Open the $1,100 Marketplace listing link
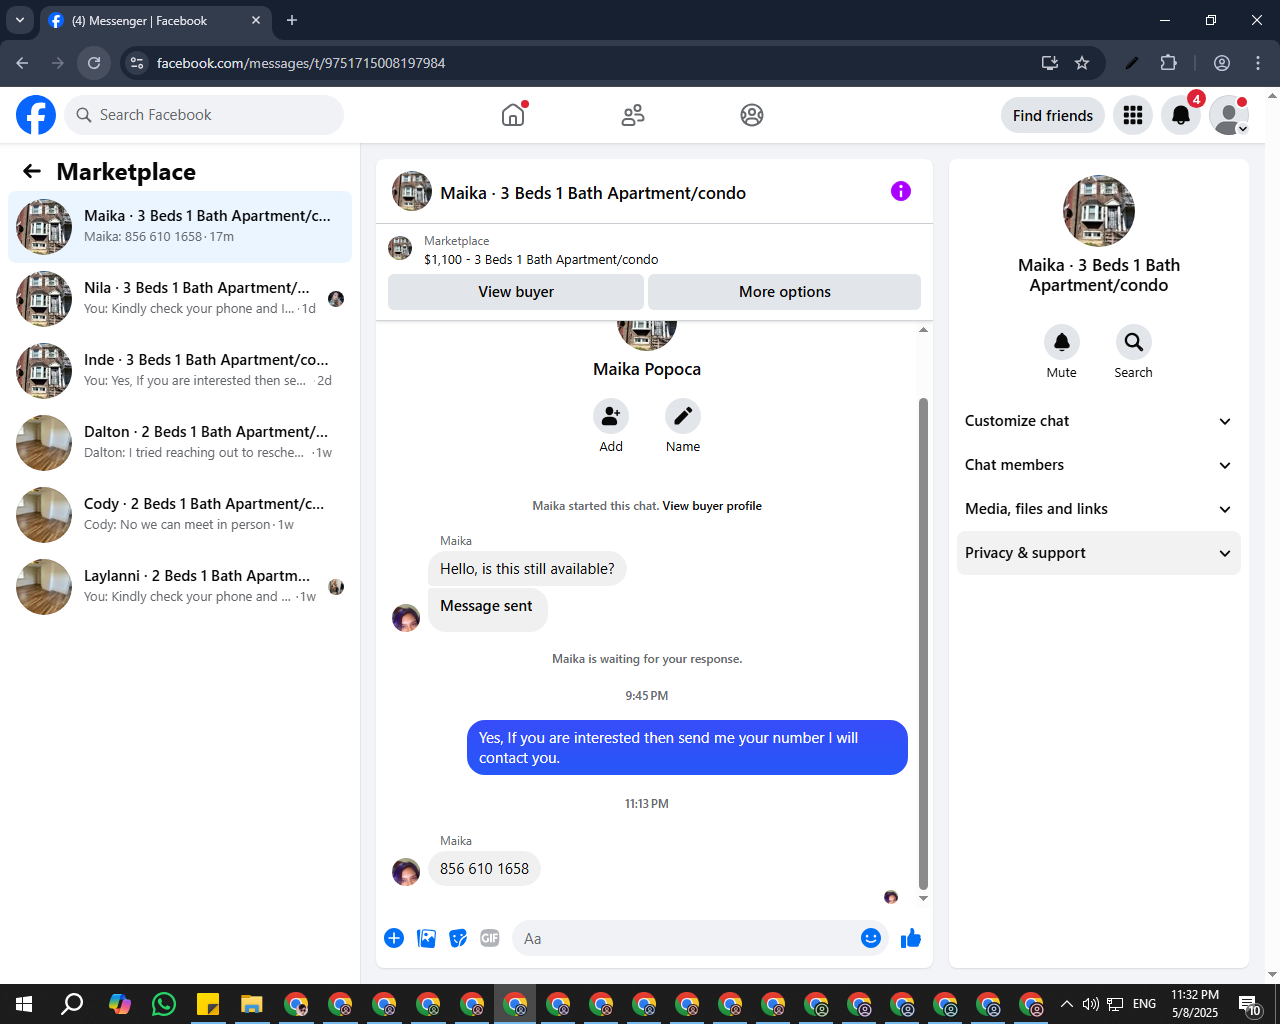1280x1024 pixels. pyautogui.click(x=541, y=259)
